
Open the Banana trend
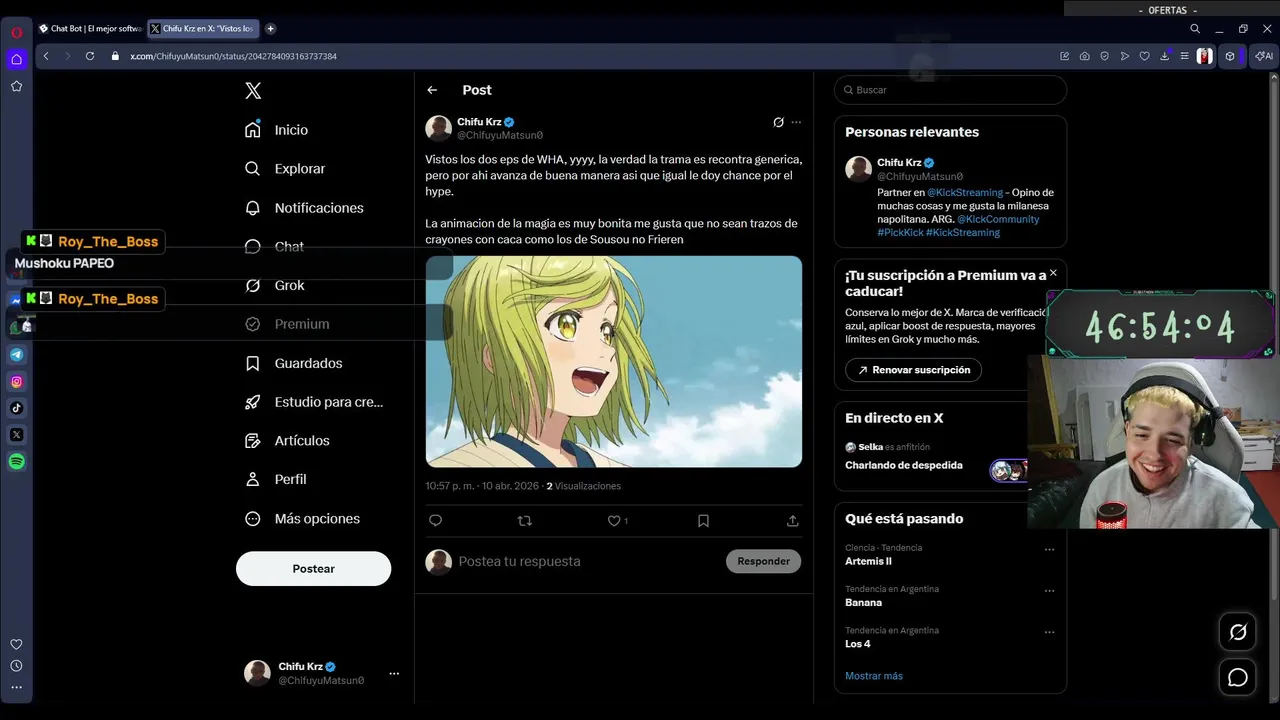pos(863,603)
